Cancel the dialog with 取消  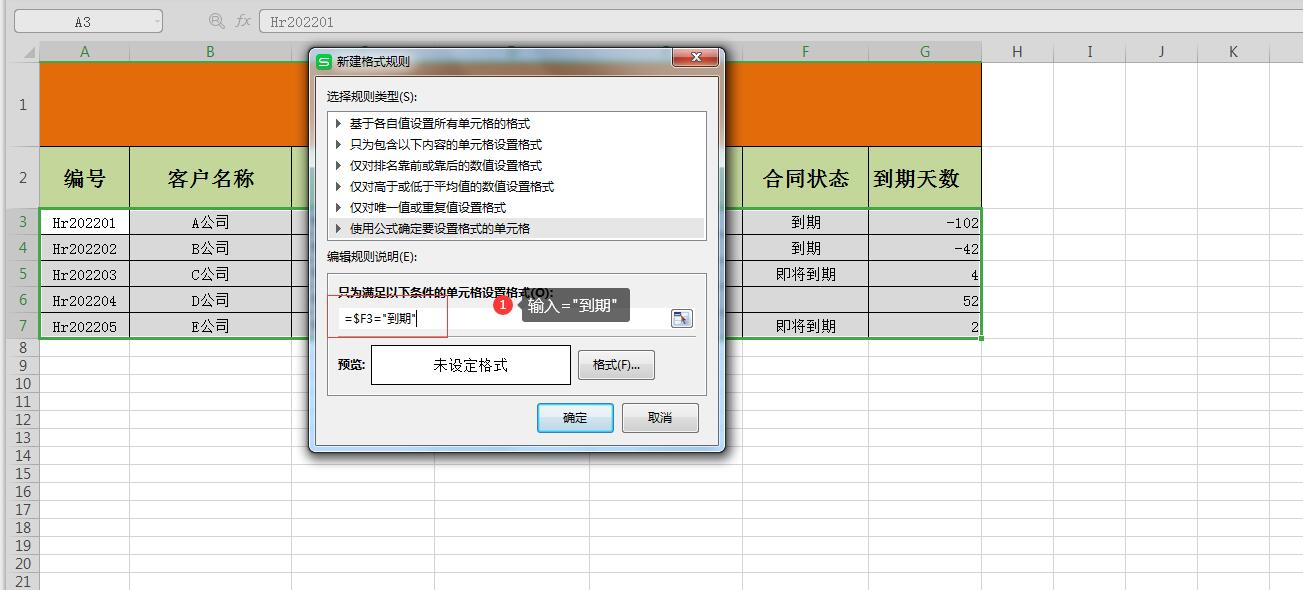(660, 418)
